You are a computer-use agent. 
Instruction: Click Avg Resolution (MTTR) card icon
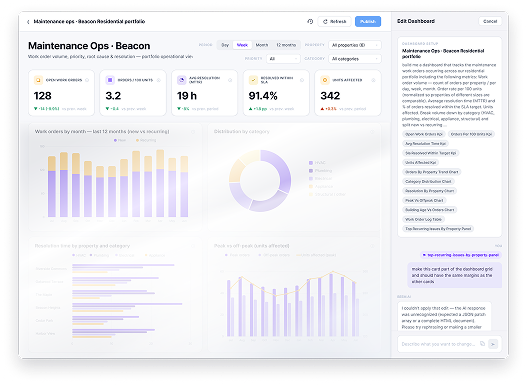[181, 80]
